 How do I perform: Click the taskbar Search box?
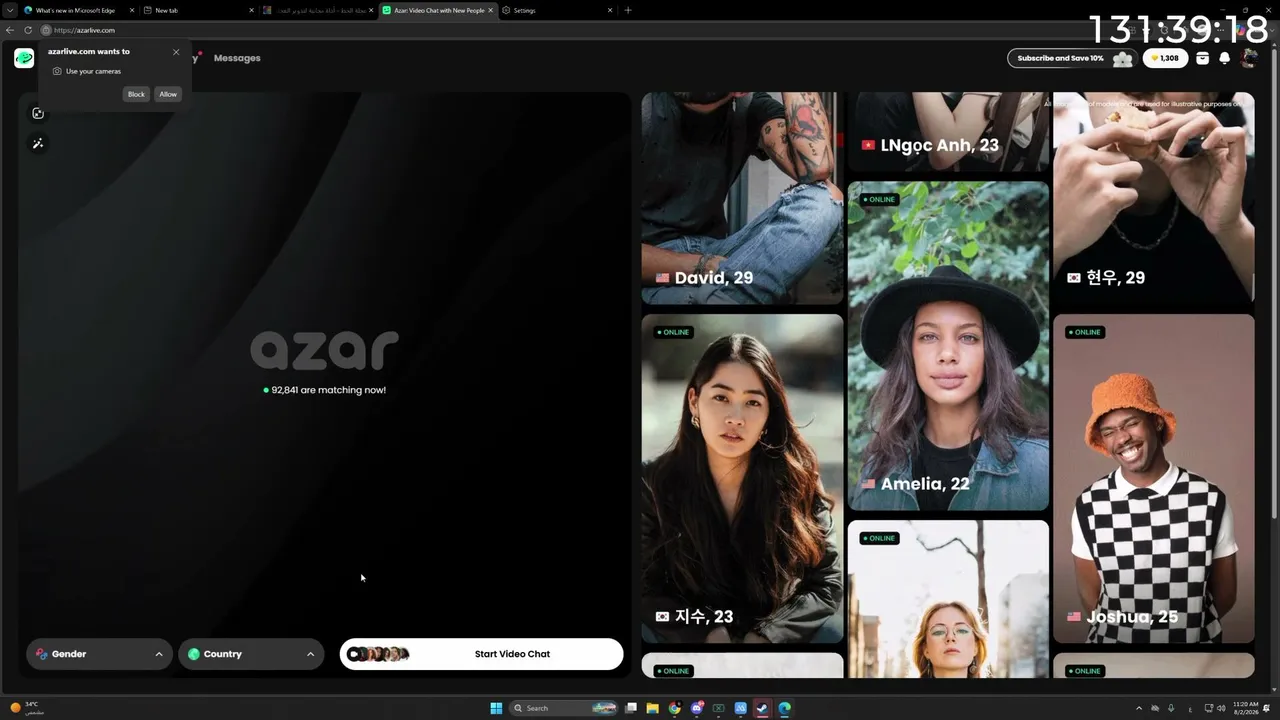tap(563, 708)
